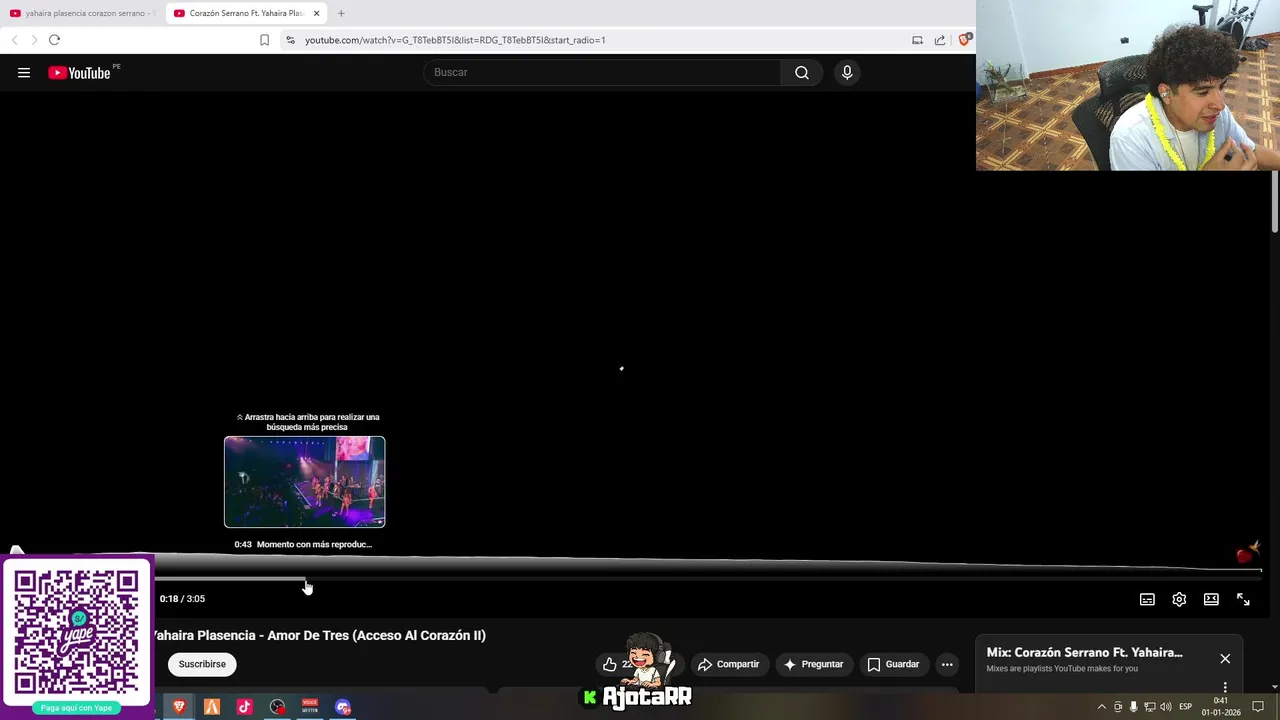Viewport: 1280px width, 720px height.
Task: Open the Windows notification center
Action: pyautogui.click(x=1258, y=707)
